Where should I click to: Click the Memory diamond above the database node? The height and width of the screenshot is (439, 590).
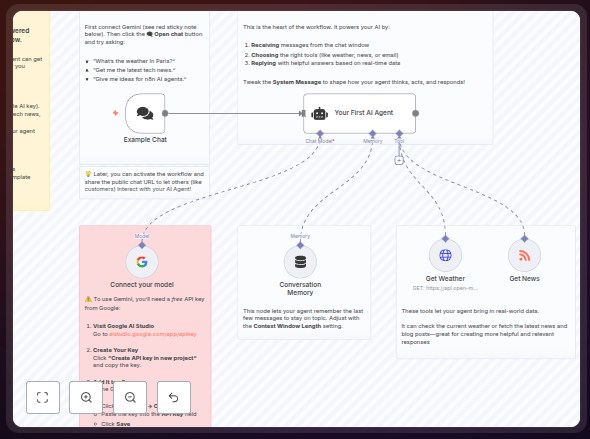point(300,245)
